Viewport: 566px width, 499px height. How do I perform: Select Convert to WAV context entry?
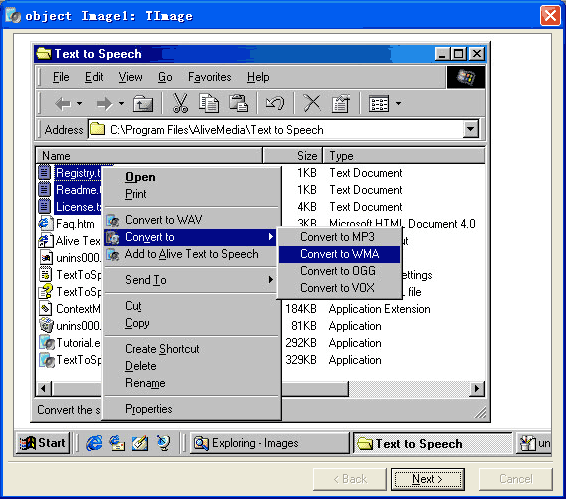(x=192, y=220)
